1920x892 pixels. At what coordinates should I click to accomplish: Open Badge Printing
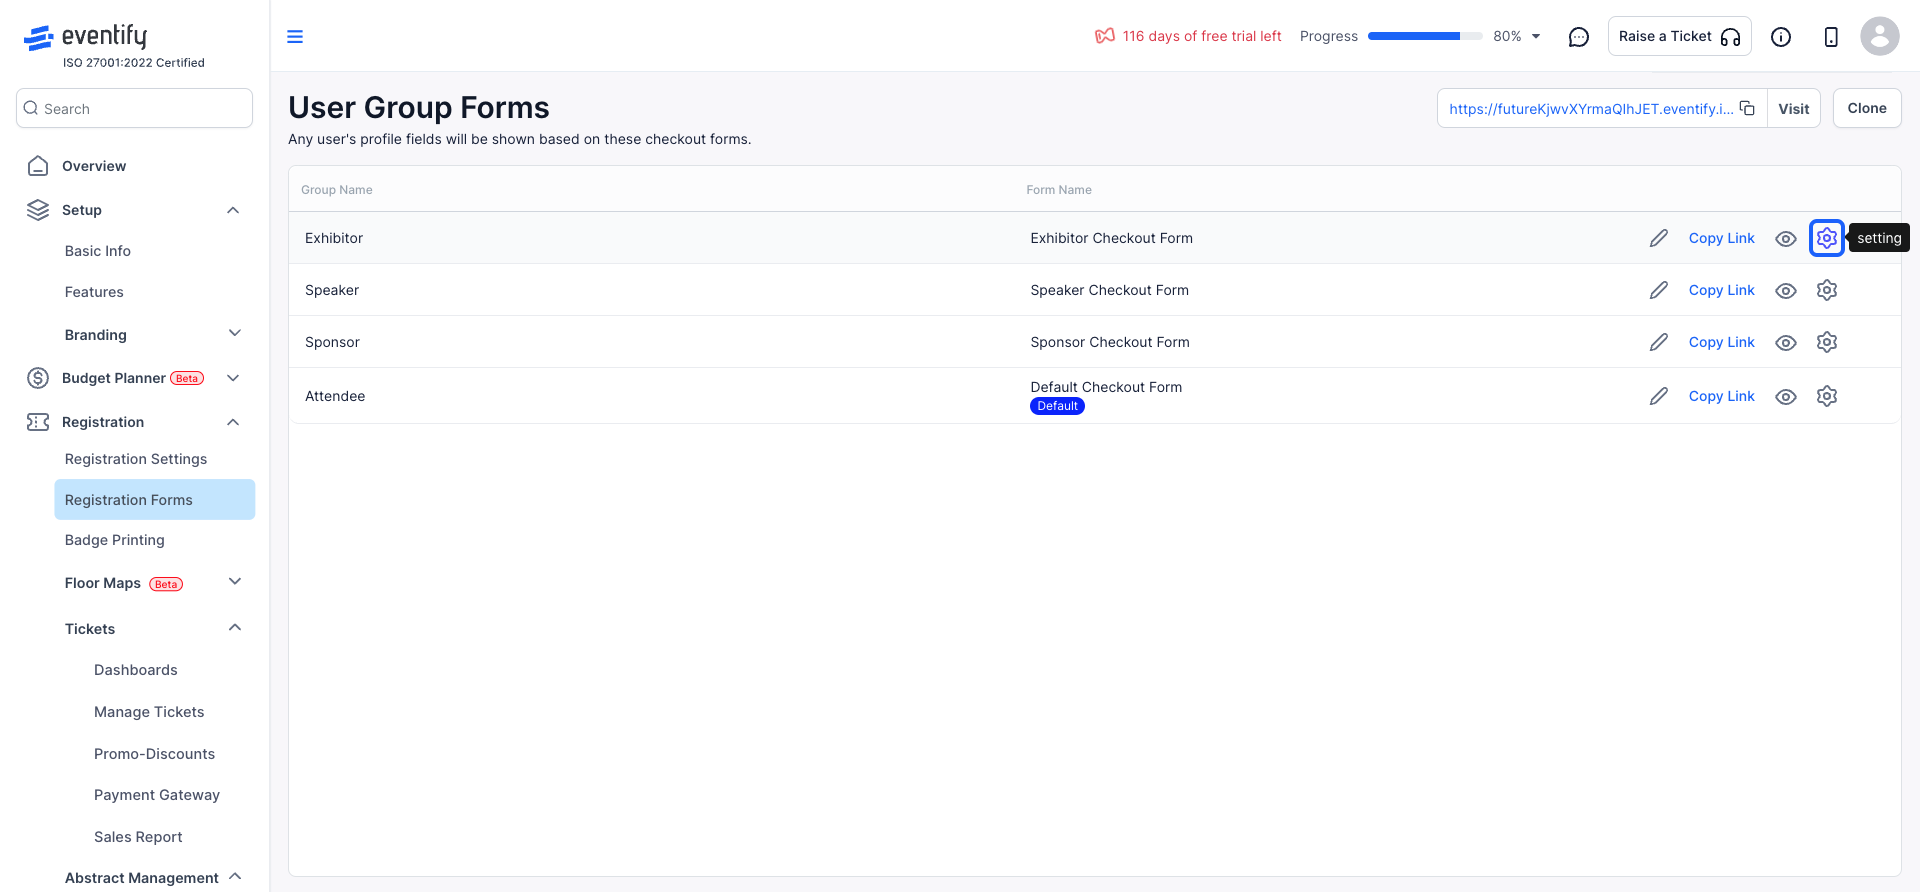tap(115, 540)
